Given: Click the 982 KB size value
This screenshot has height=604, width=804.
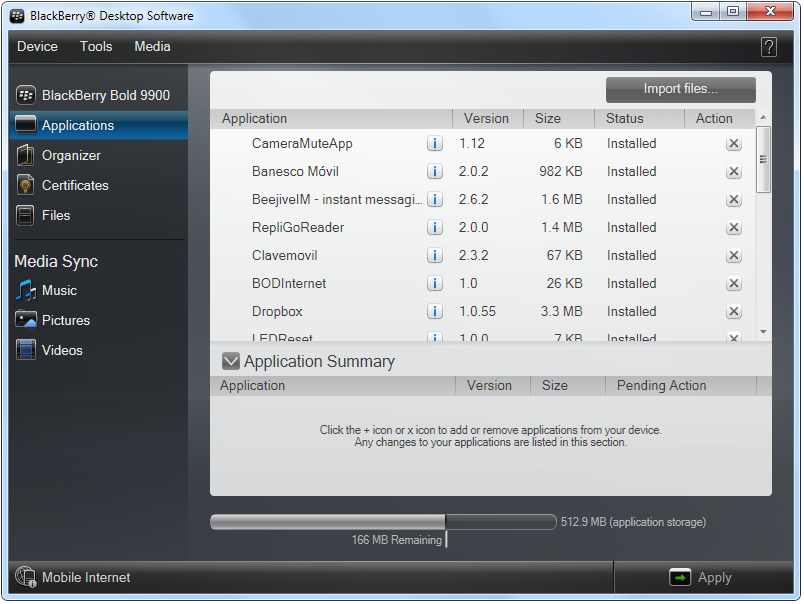Looking at the screenshot, I should pos(560,171).
